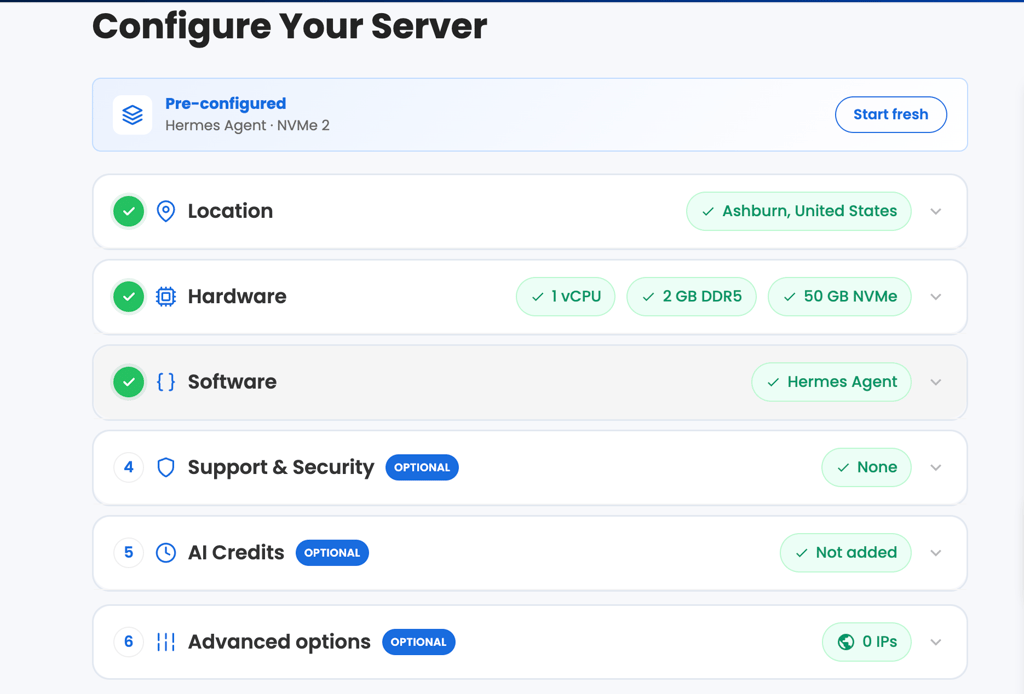This screenshot has width=1024, height=694.
Task: Click the Hermes Agent · NVMe 2 subtitle
Action: [x=248, y=125]
